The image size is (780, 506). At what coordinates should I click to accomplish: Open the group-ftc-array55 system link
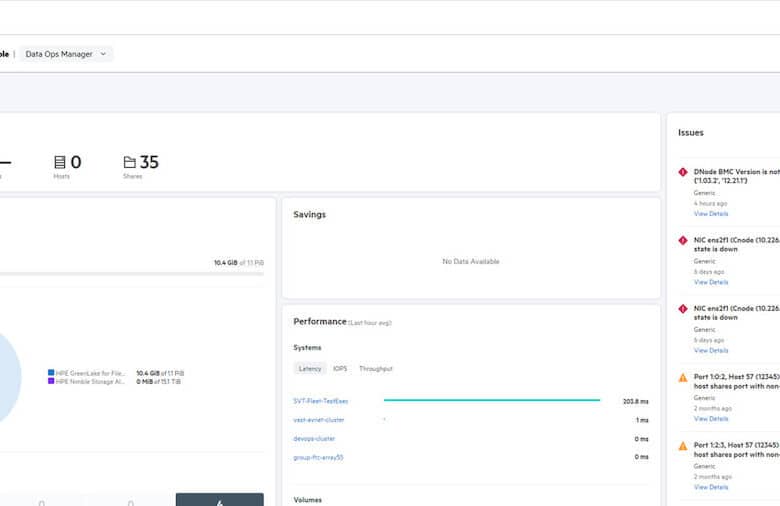pyautogui.click(x=318, y=457)
